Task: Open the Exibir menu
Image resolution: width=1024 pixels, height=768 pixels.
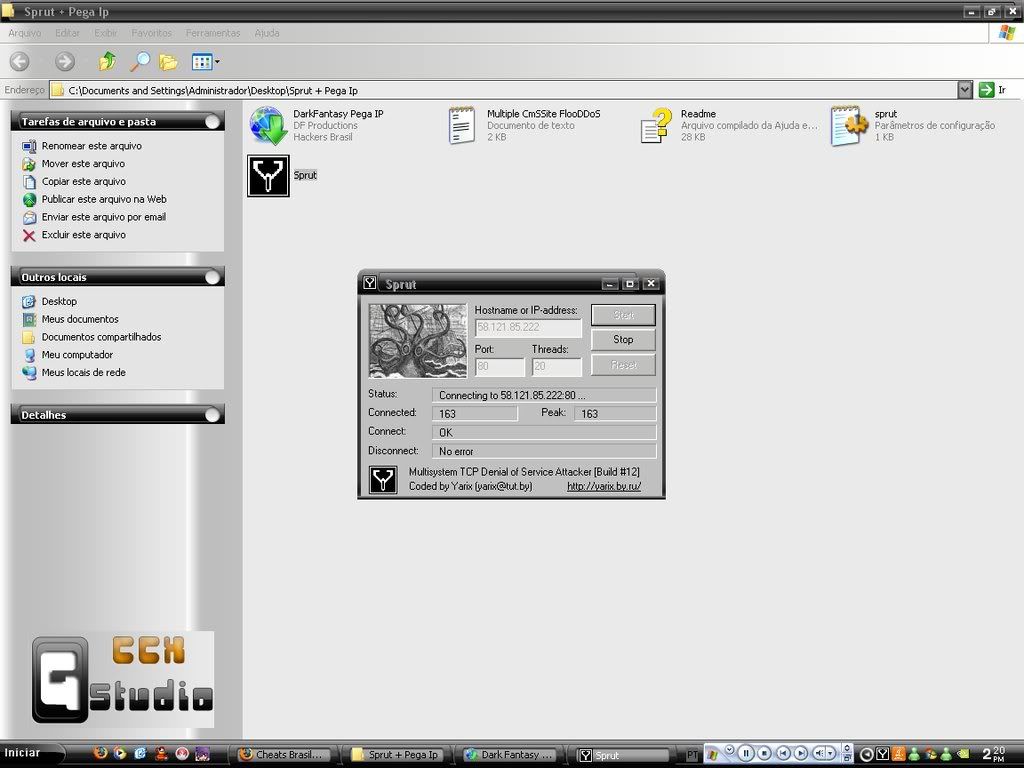Action: [106, 33]
